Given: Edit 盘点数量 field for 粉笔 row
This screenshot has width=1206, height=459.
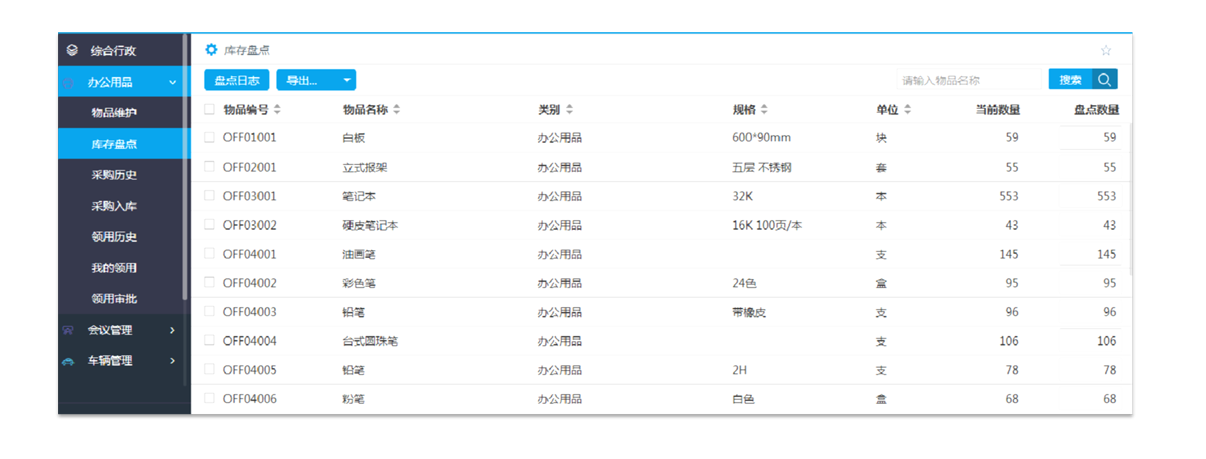Looking at the screenshot, I should pos(1090,399).
